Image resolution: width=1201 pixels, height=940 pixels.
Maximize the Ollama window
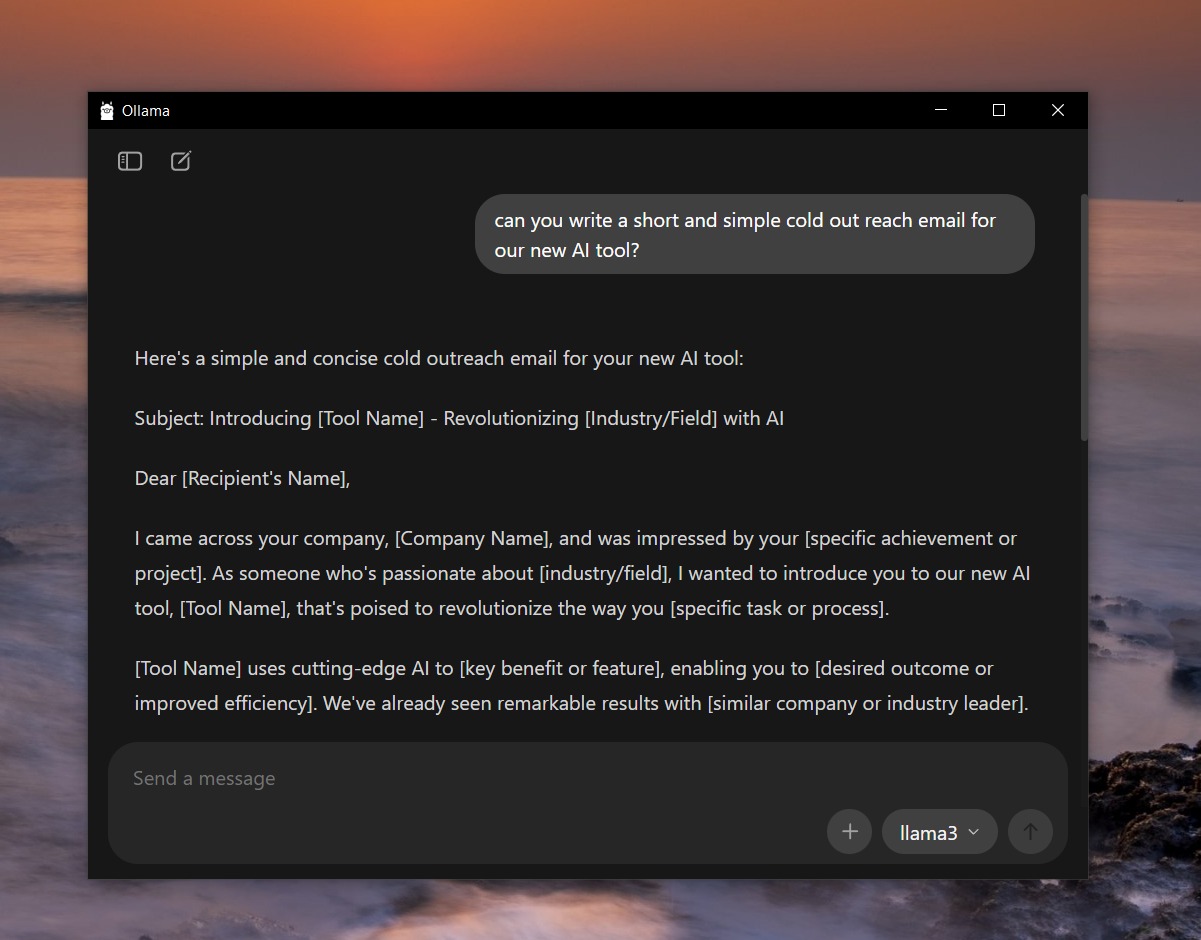pyautogui.click(x=998, y=111)
